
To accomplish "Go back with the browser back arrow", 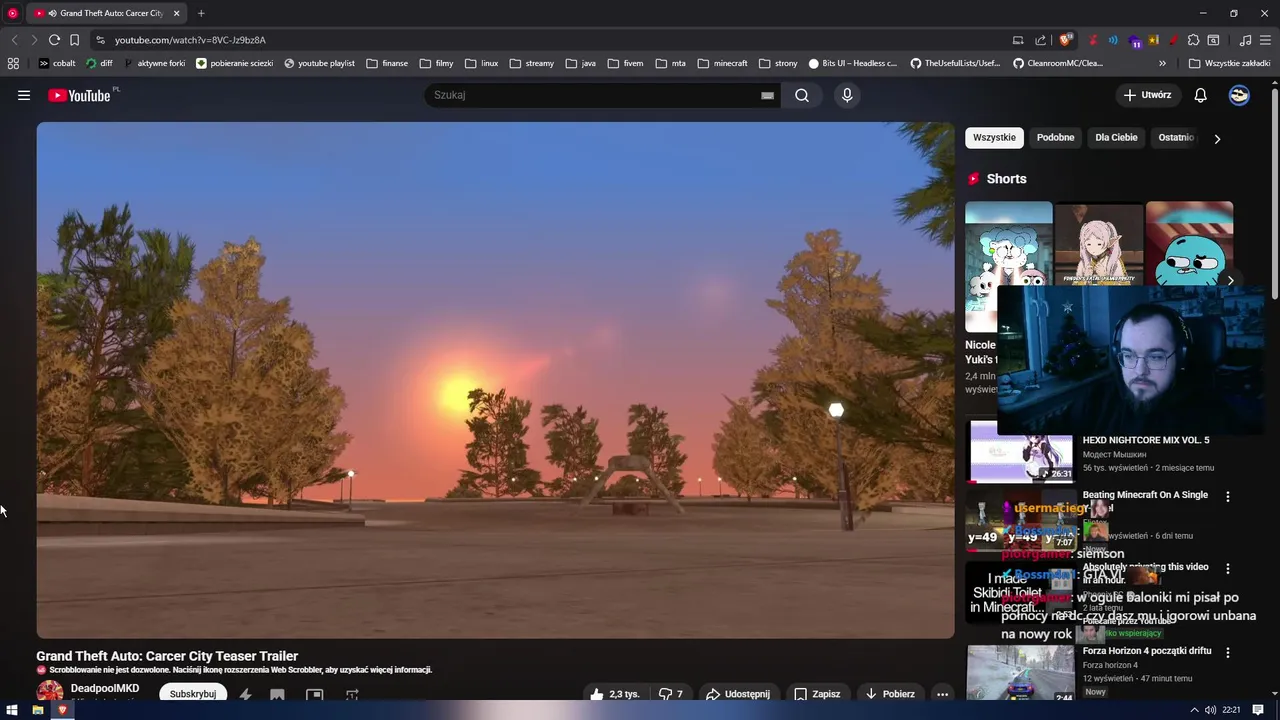I will click(14, 40).
